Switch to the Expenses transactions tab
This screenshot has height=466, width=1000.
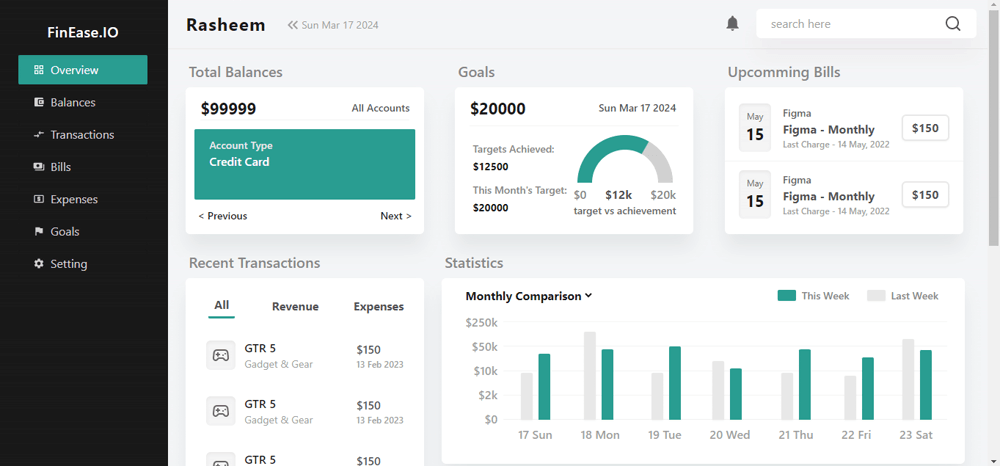pyautogui.click(x=378, y=307)
